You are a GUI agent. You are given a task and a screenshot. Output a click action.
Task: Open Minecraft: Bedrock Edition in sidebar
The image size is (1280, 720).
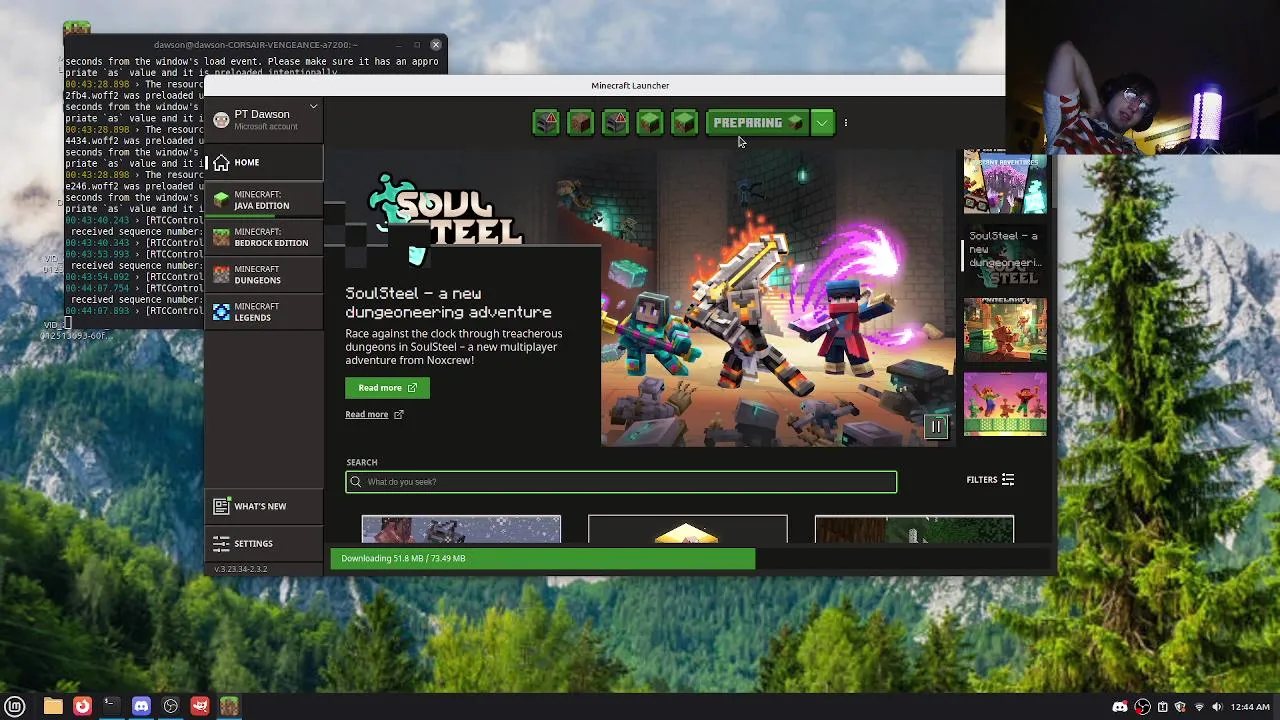(x=264, y=237)
